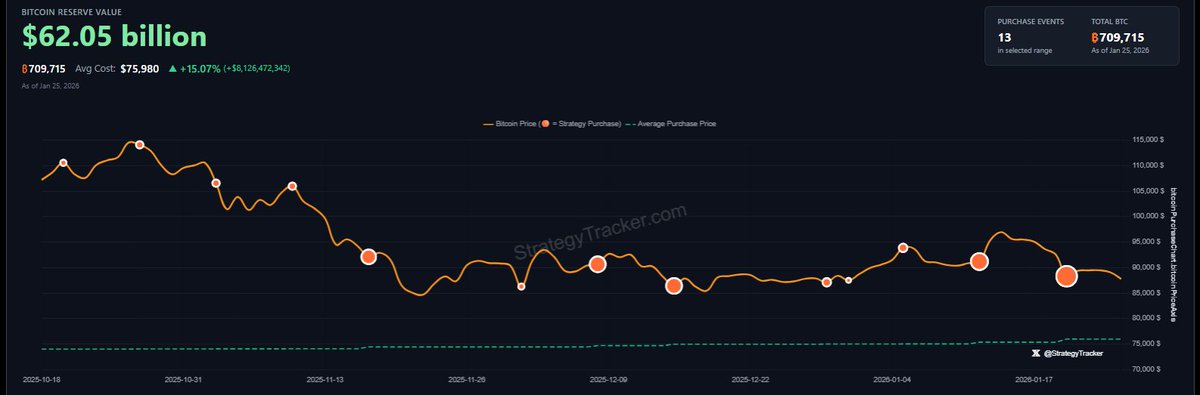The height and width of the screenshot is (395, 1200).
Task: Click the 2026-01-04 date on x-axis
Action: coord(892,380)
